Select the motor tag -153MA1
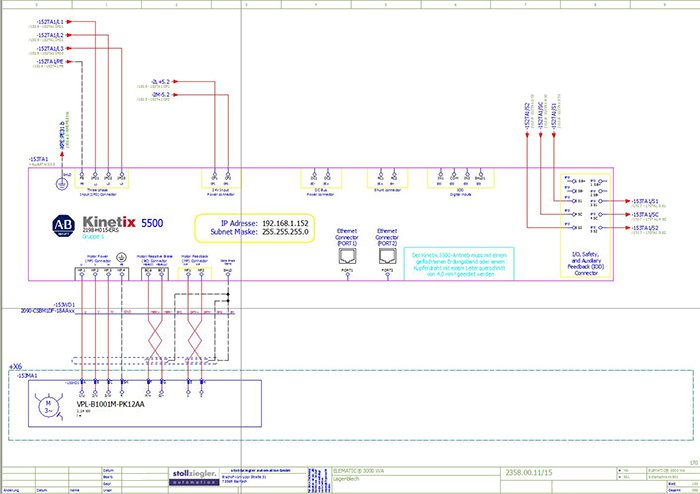This screenshot has width=700, height=494. (27, 376)
